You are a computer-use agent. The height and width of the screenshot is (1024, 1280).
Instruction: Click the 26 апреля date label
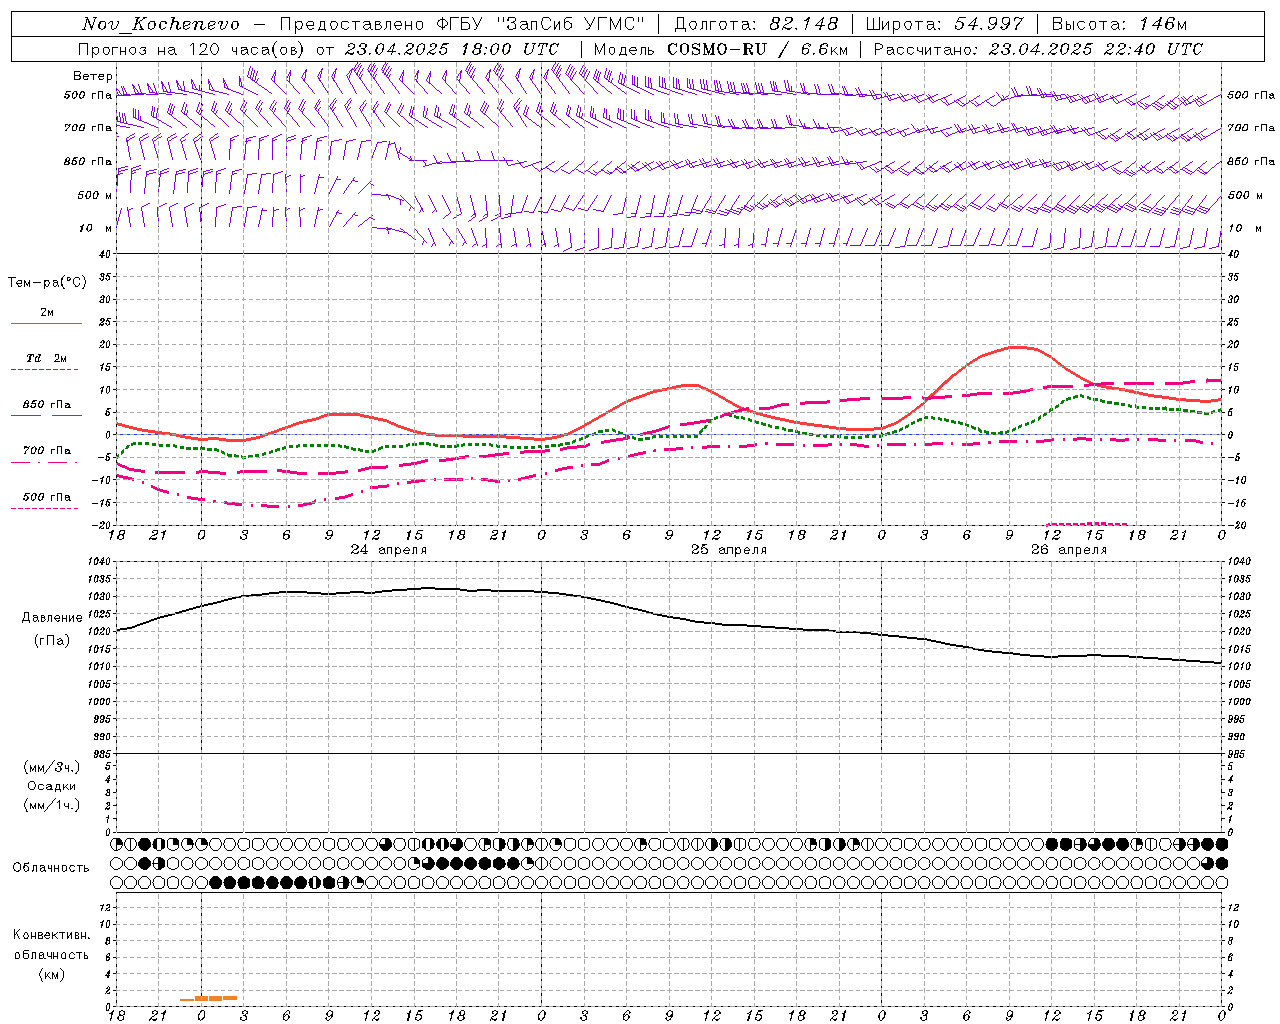pos(1069,550)
